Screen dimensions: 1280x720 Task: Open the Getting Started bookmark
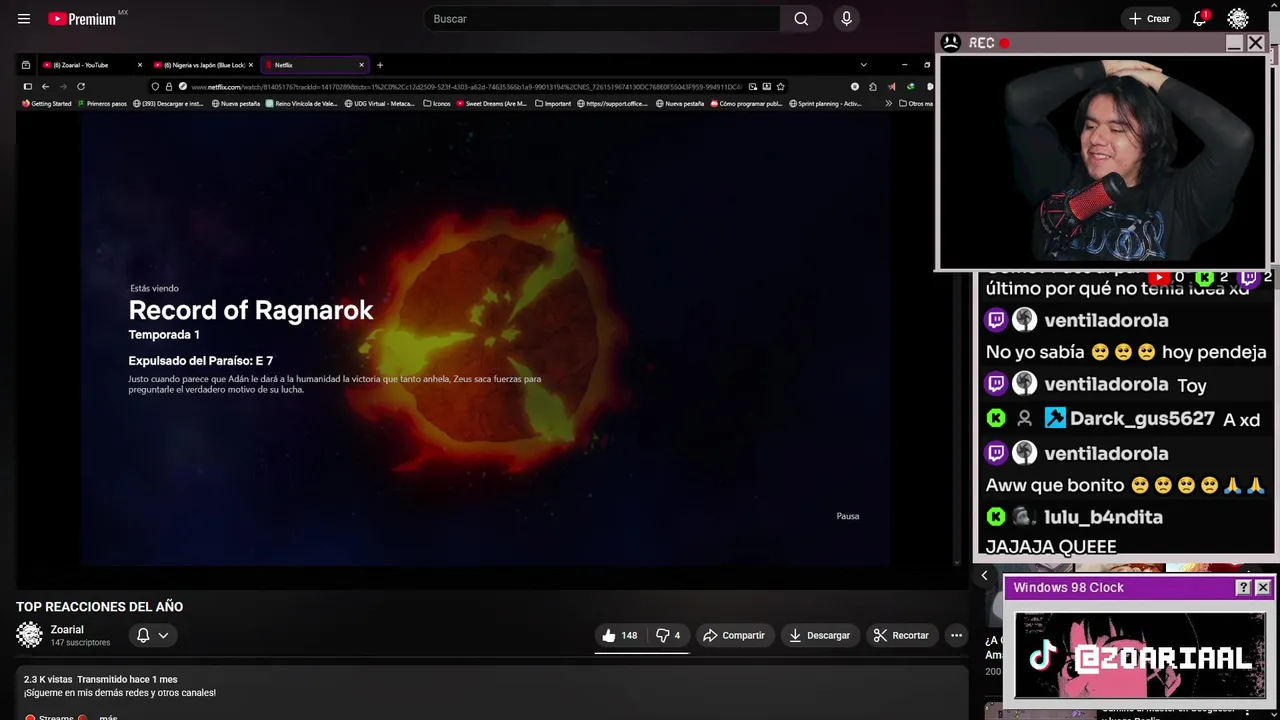point(47,103)
